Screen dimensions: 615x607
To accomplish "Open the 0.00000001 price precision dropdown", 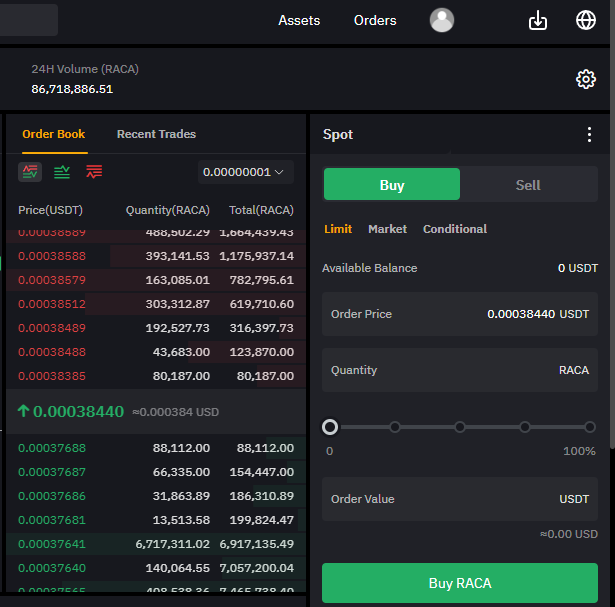I will 246,172.
